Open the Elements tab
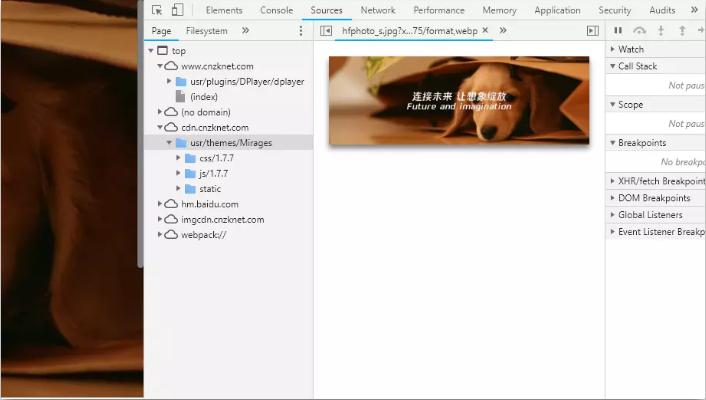 224,10
